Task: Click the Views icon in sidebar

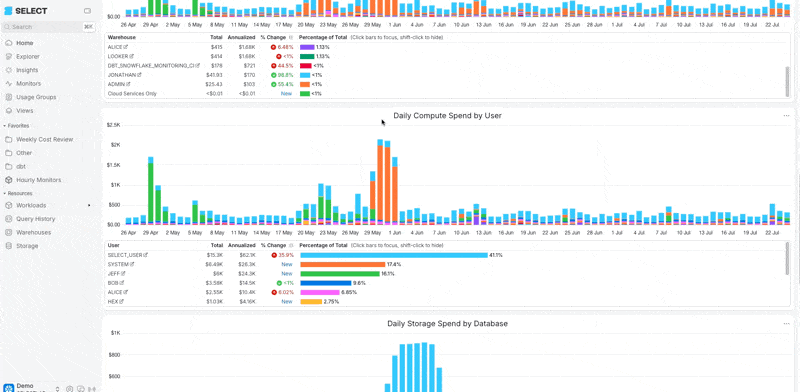Action: tap(8, 110)
